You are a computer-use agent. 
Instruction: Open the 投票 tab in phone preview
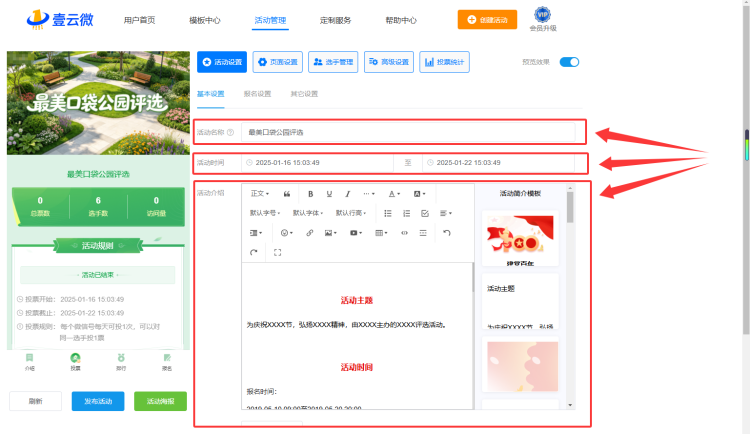coord(75,362)
